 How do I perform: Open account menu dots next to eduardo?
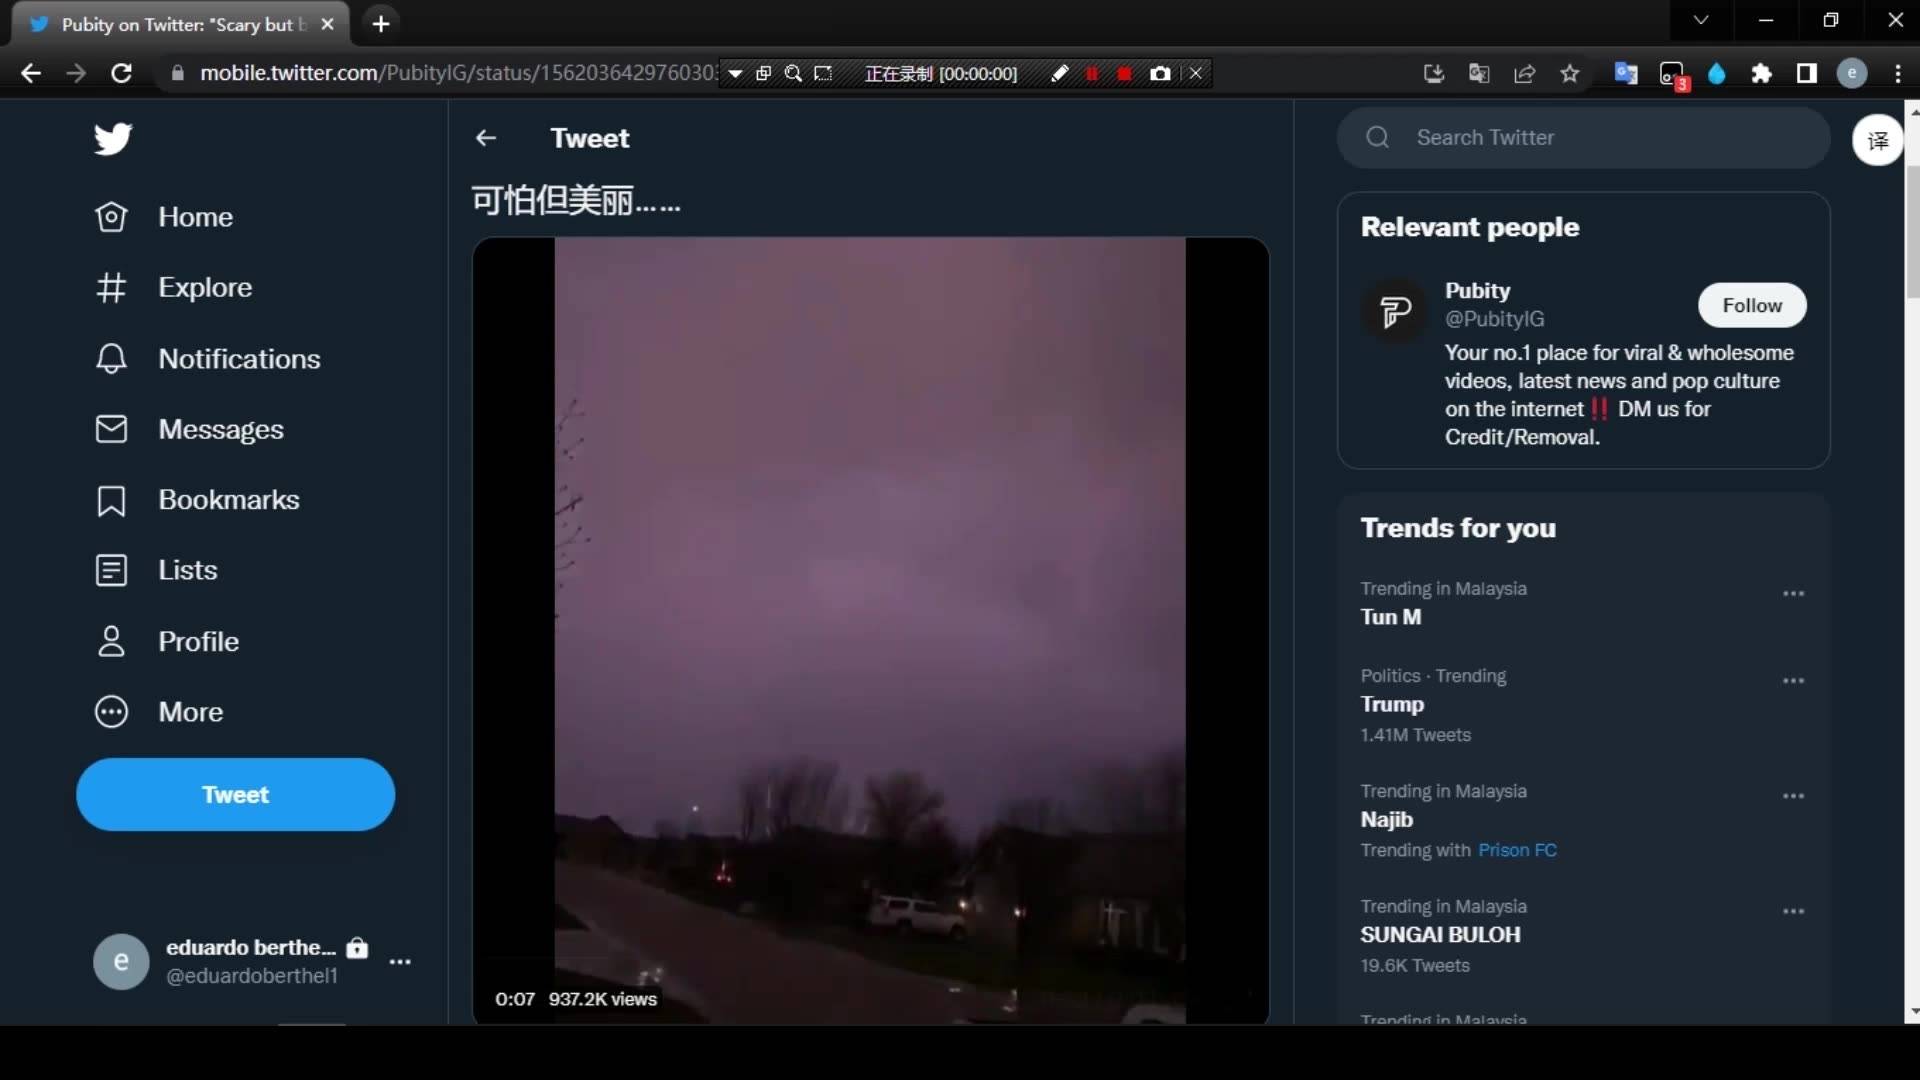click(x=400, y=962)
